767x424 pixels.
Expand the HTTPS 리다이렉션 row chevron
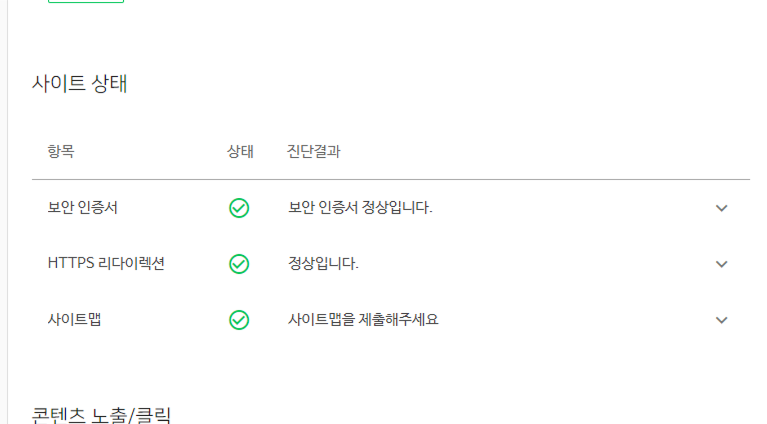722,264
